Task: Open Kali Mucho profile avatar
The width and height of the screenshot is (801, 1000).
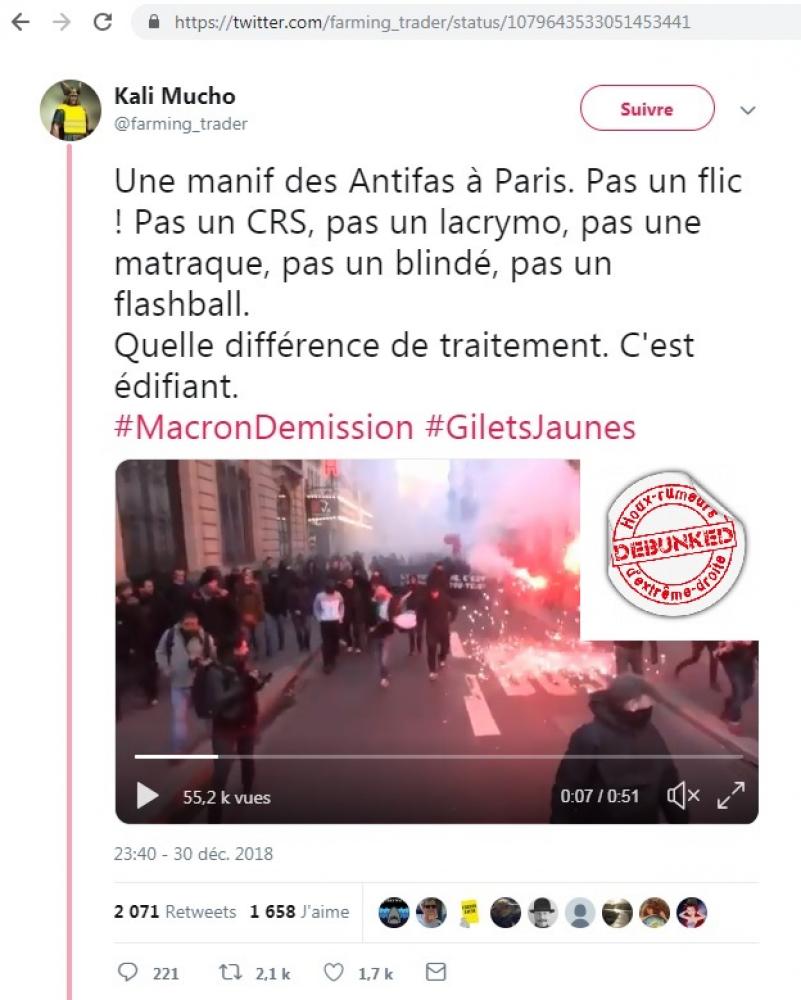Action: tap(71, 110)
